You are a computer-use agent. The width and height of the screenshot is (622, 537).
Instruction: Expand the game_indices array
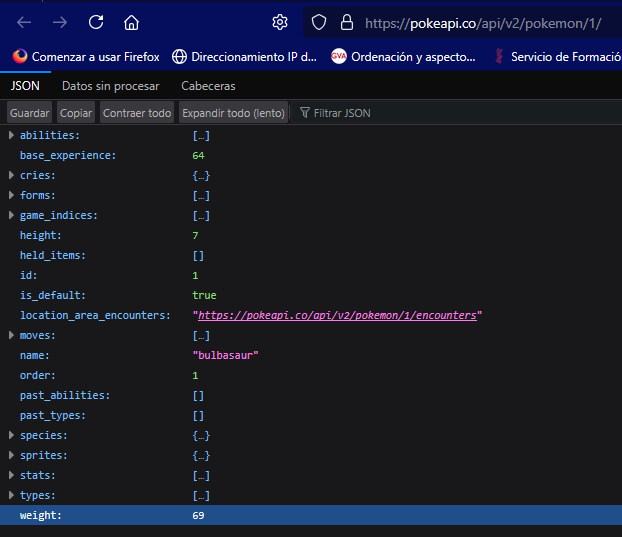pyautogui.click(x=11, y=215)
